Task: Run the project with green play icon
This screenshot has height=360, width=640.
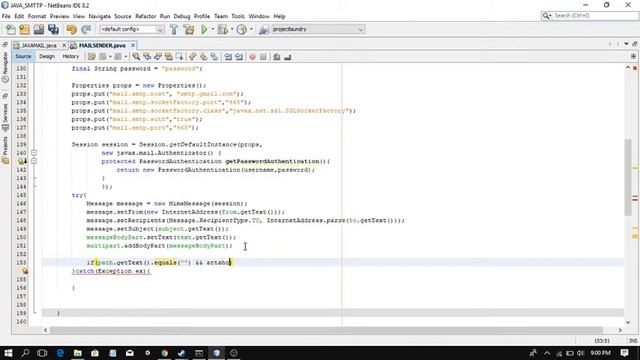Action: 204,29
